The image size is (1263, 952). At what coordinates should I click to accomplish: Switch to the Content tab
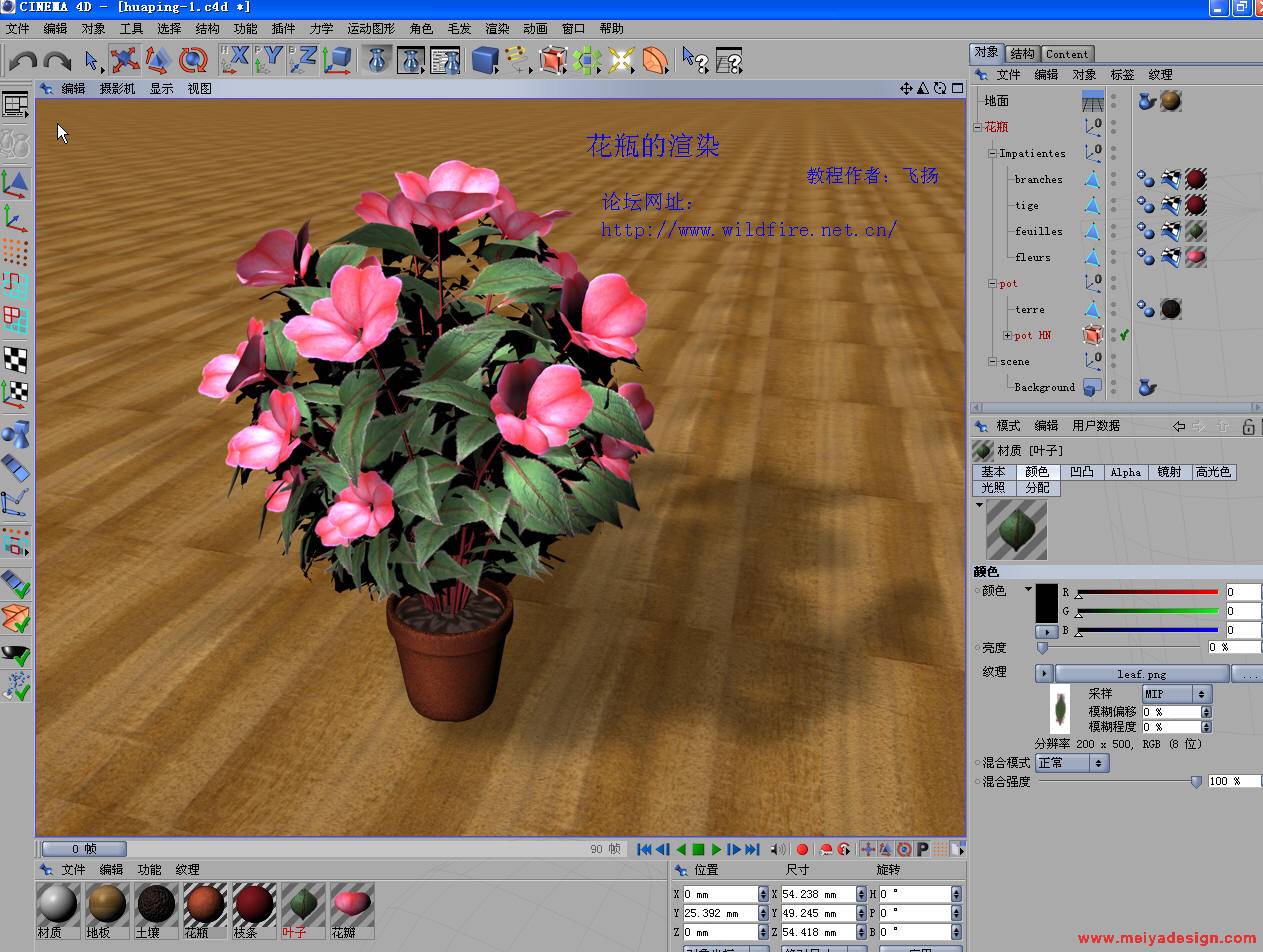pyautogui.click(x=1067, y=54)
